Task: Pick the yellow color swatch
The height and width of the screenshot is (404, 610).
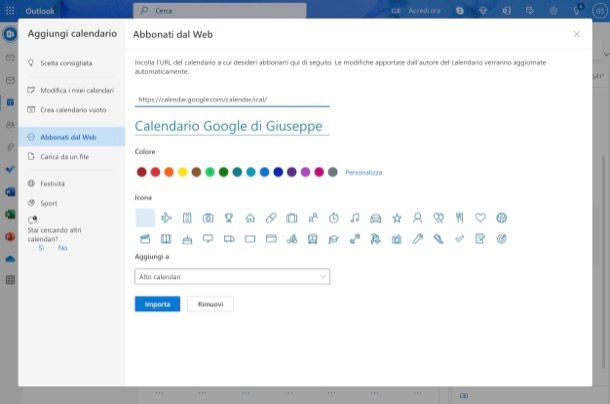Action: pos(182,172)
